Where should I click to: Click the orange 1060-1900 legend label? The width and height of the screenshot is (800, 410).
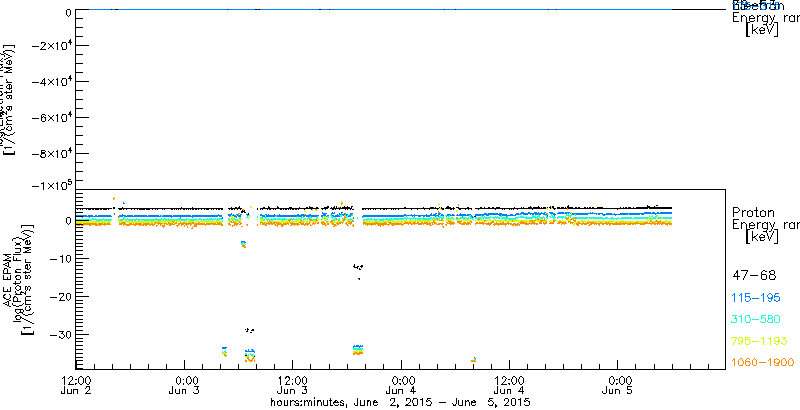[763, 363]
